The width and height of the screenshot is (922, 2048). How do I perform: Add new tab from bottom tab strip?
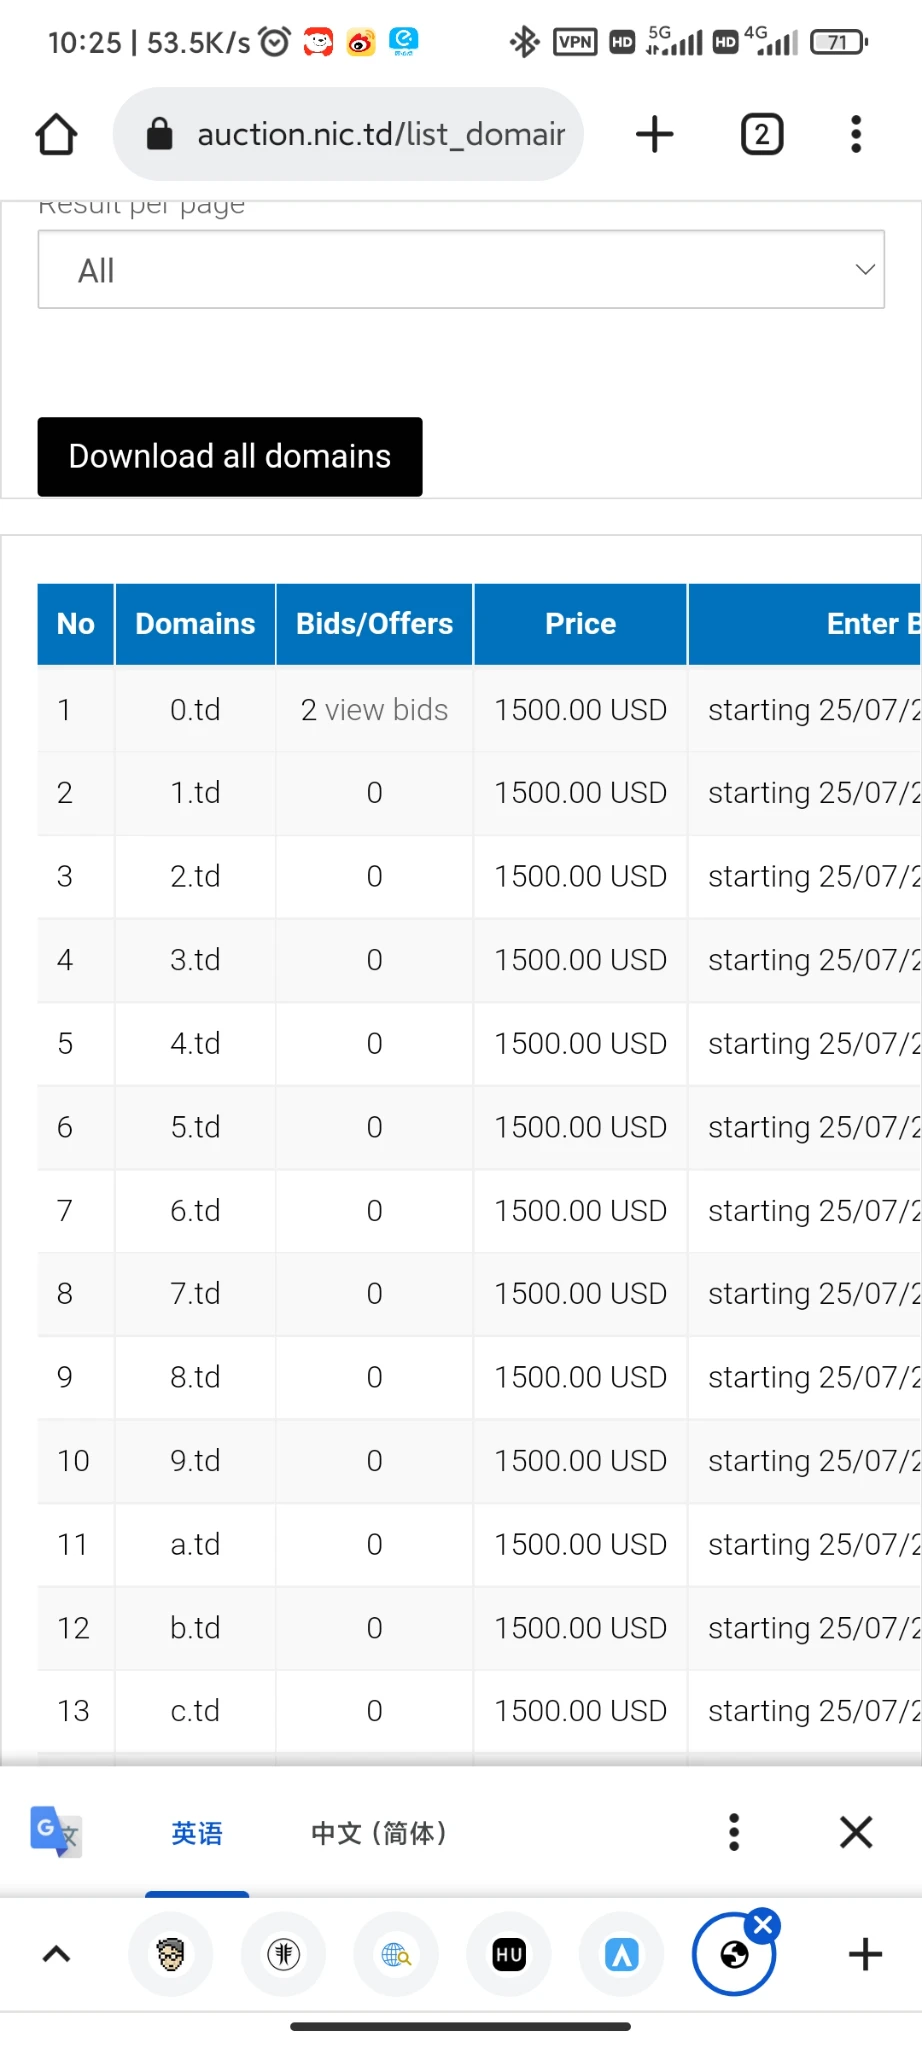coord(865,1954)
